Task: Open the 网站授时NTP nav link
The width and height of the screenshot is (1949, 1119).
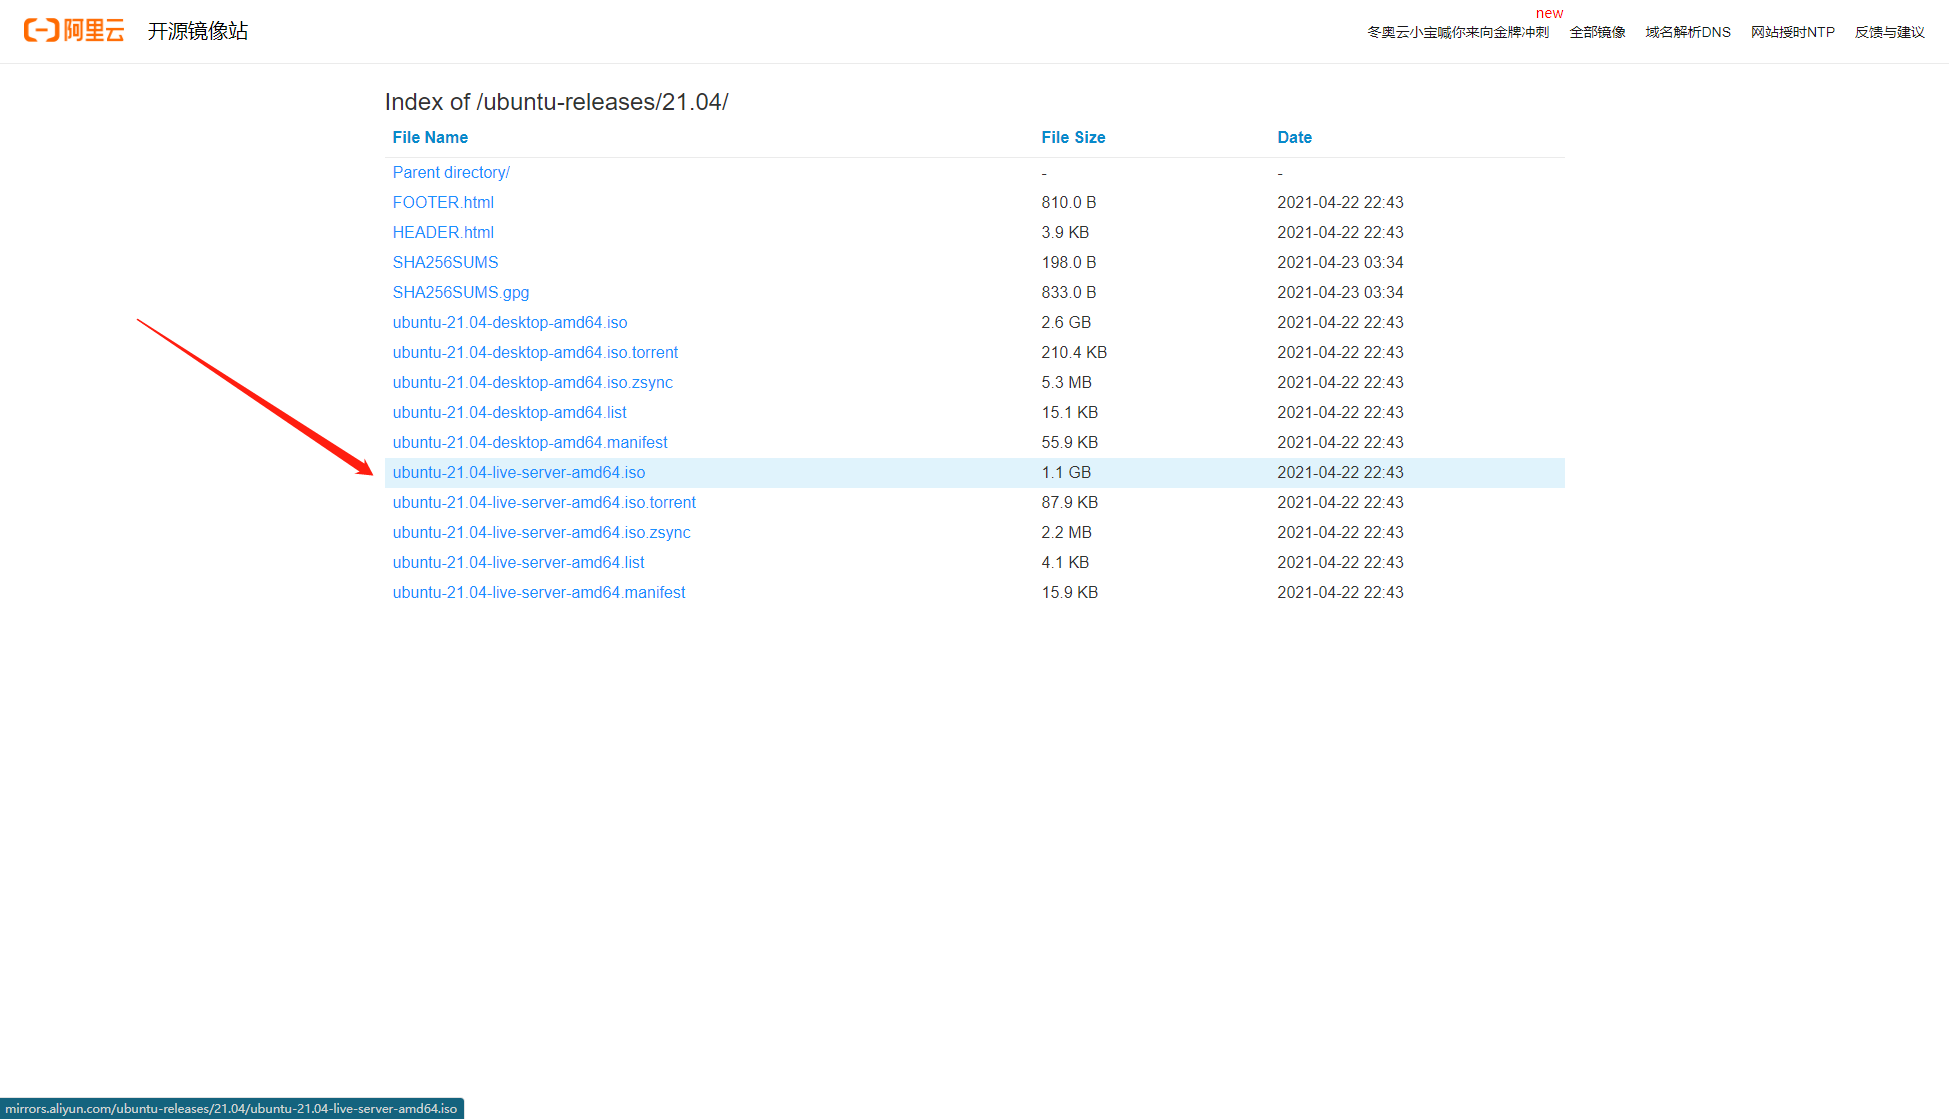Action: [1792, 32]
